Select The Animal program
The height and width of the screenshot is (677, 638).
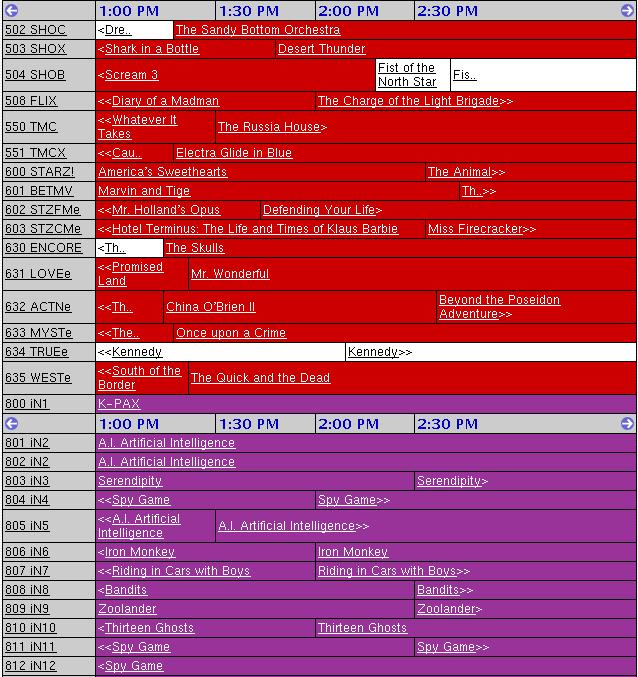point(459,171)
